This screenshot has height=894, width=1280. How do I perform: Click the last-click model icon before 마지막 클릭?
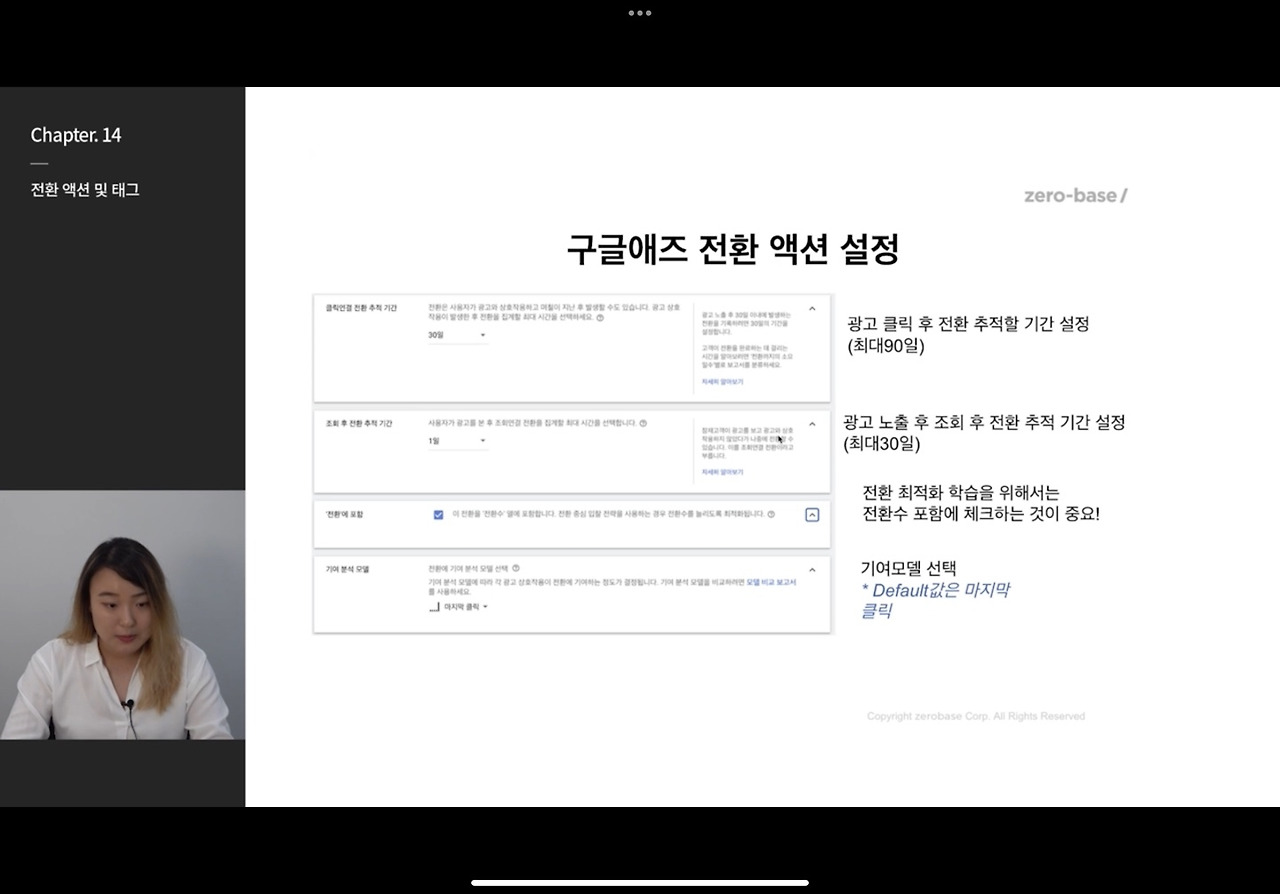[x=434, y=607]
